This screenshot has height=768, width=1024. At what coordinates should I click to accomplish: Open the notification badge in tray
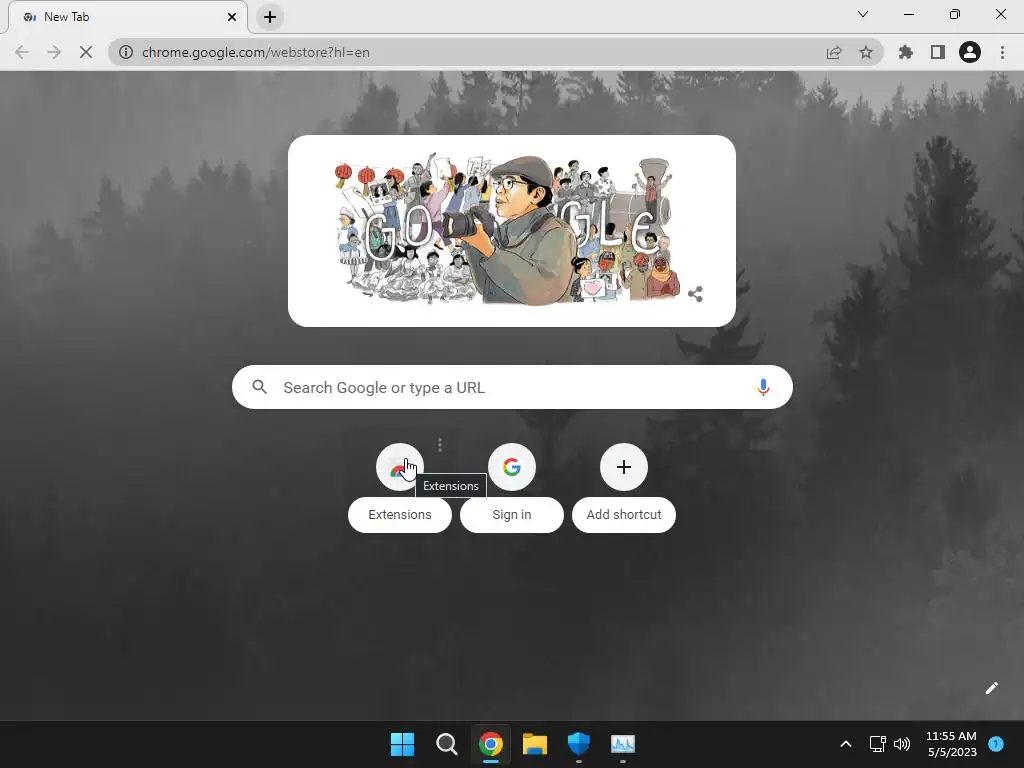click(996, 744)
